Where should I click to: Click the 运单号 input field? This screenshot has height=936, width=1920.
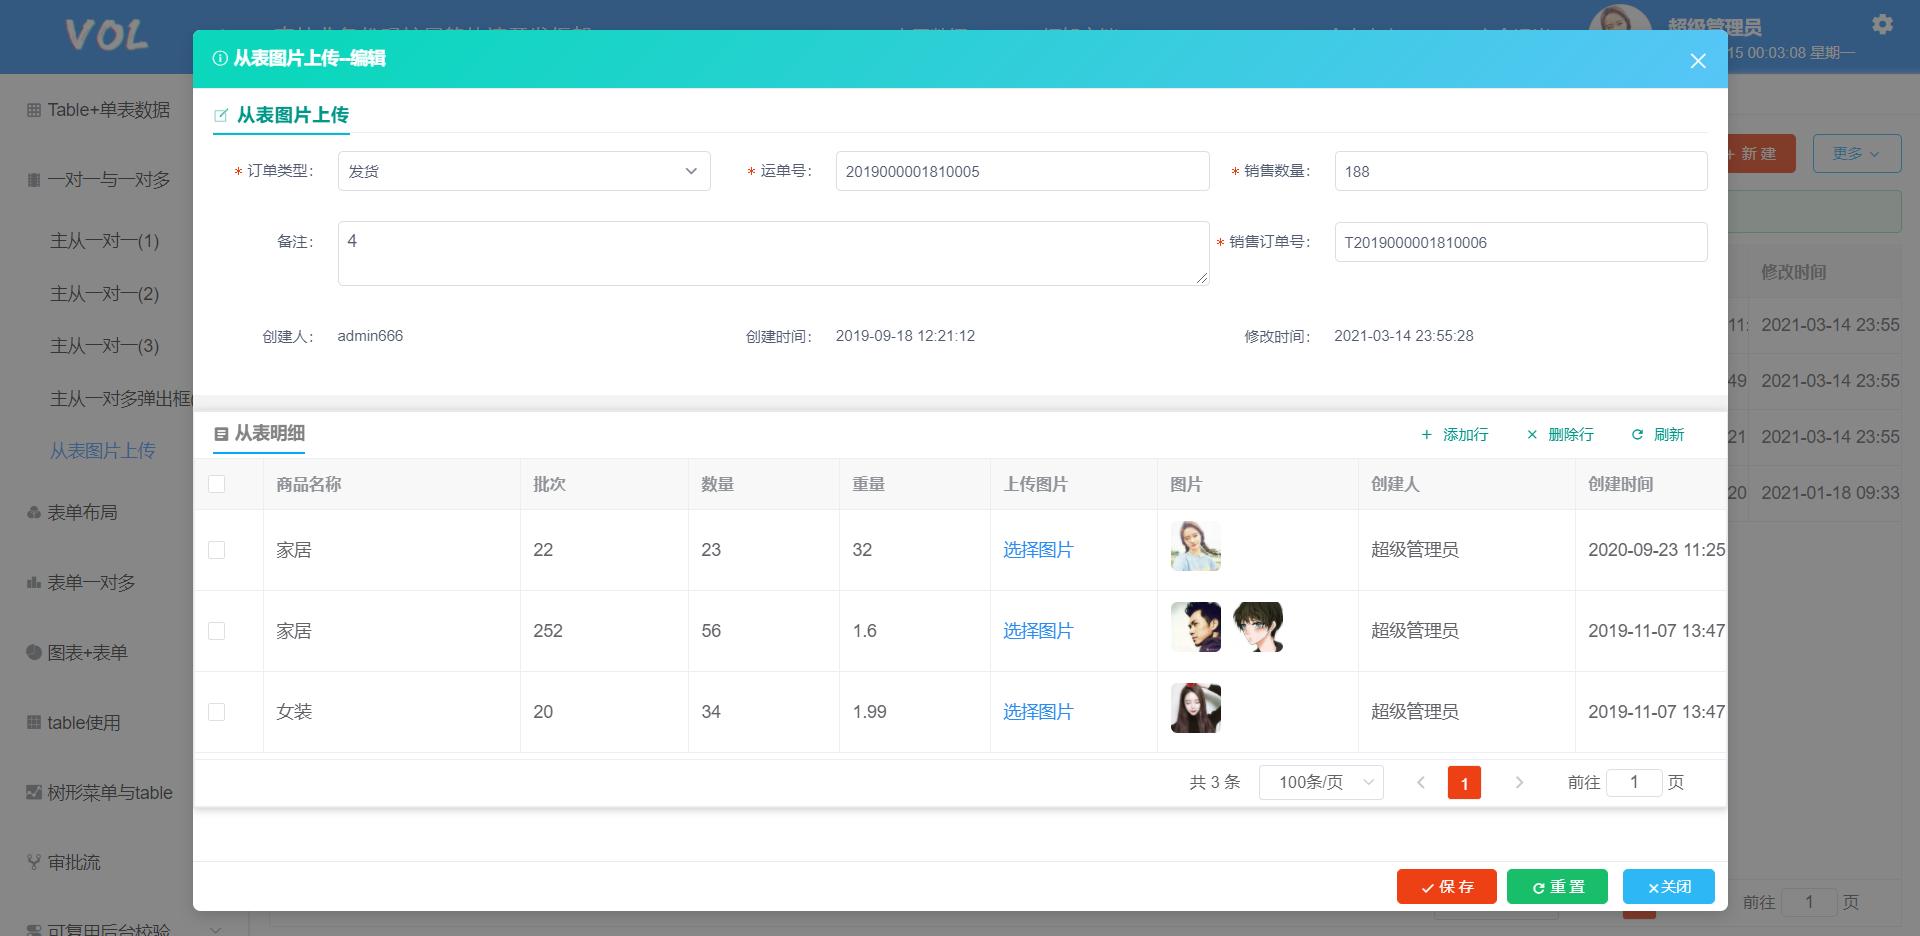point(1022,171)
